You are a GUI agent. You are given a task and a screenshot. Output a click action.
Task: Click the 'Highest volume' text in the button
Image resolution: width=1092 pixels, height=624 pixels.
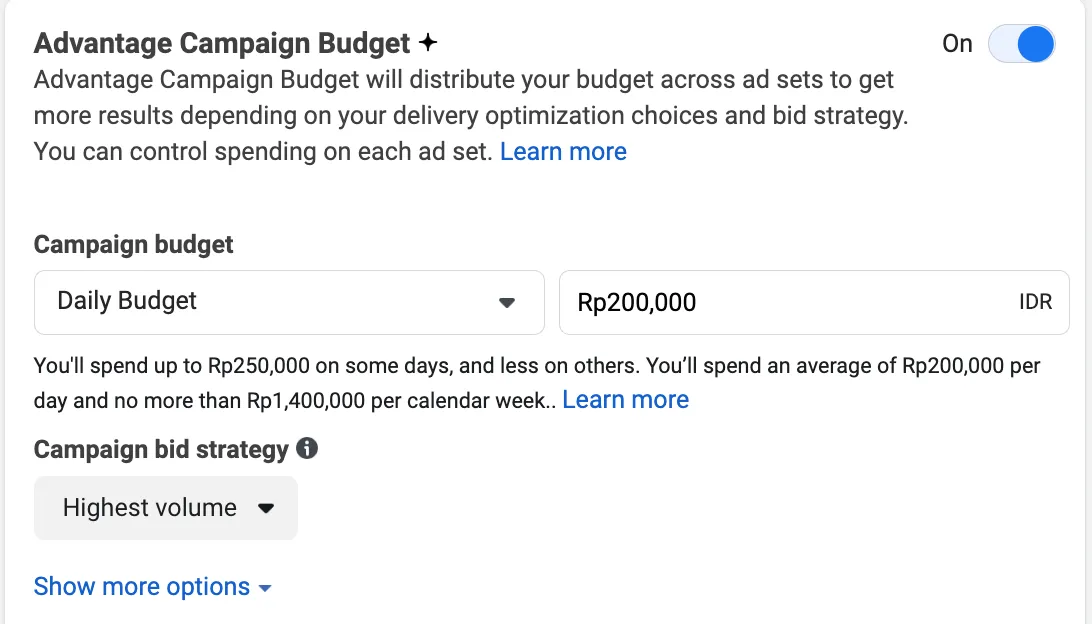tap(150, 507)
